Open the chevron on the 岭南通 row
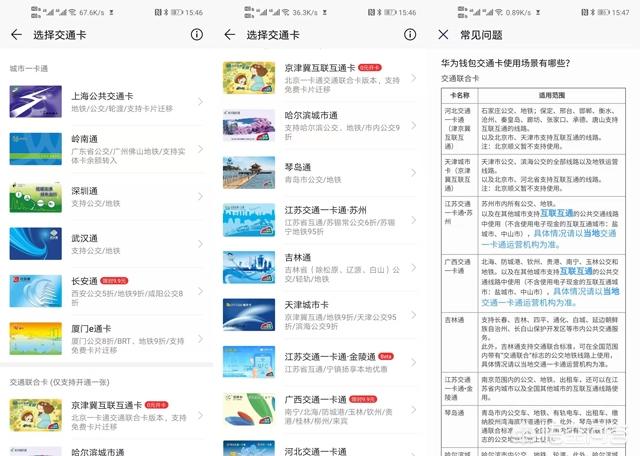 200,149
